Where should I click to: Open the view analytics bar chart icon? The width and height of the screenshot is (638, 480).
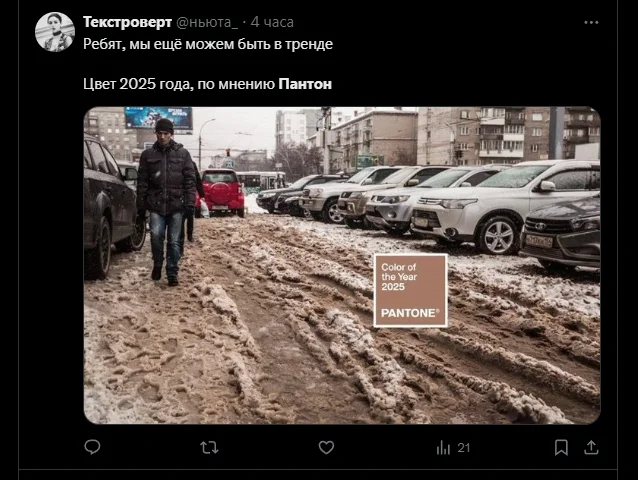[444, 448]
